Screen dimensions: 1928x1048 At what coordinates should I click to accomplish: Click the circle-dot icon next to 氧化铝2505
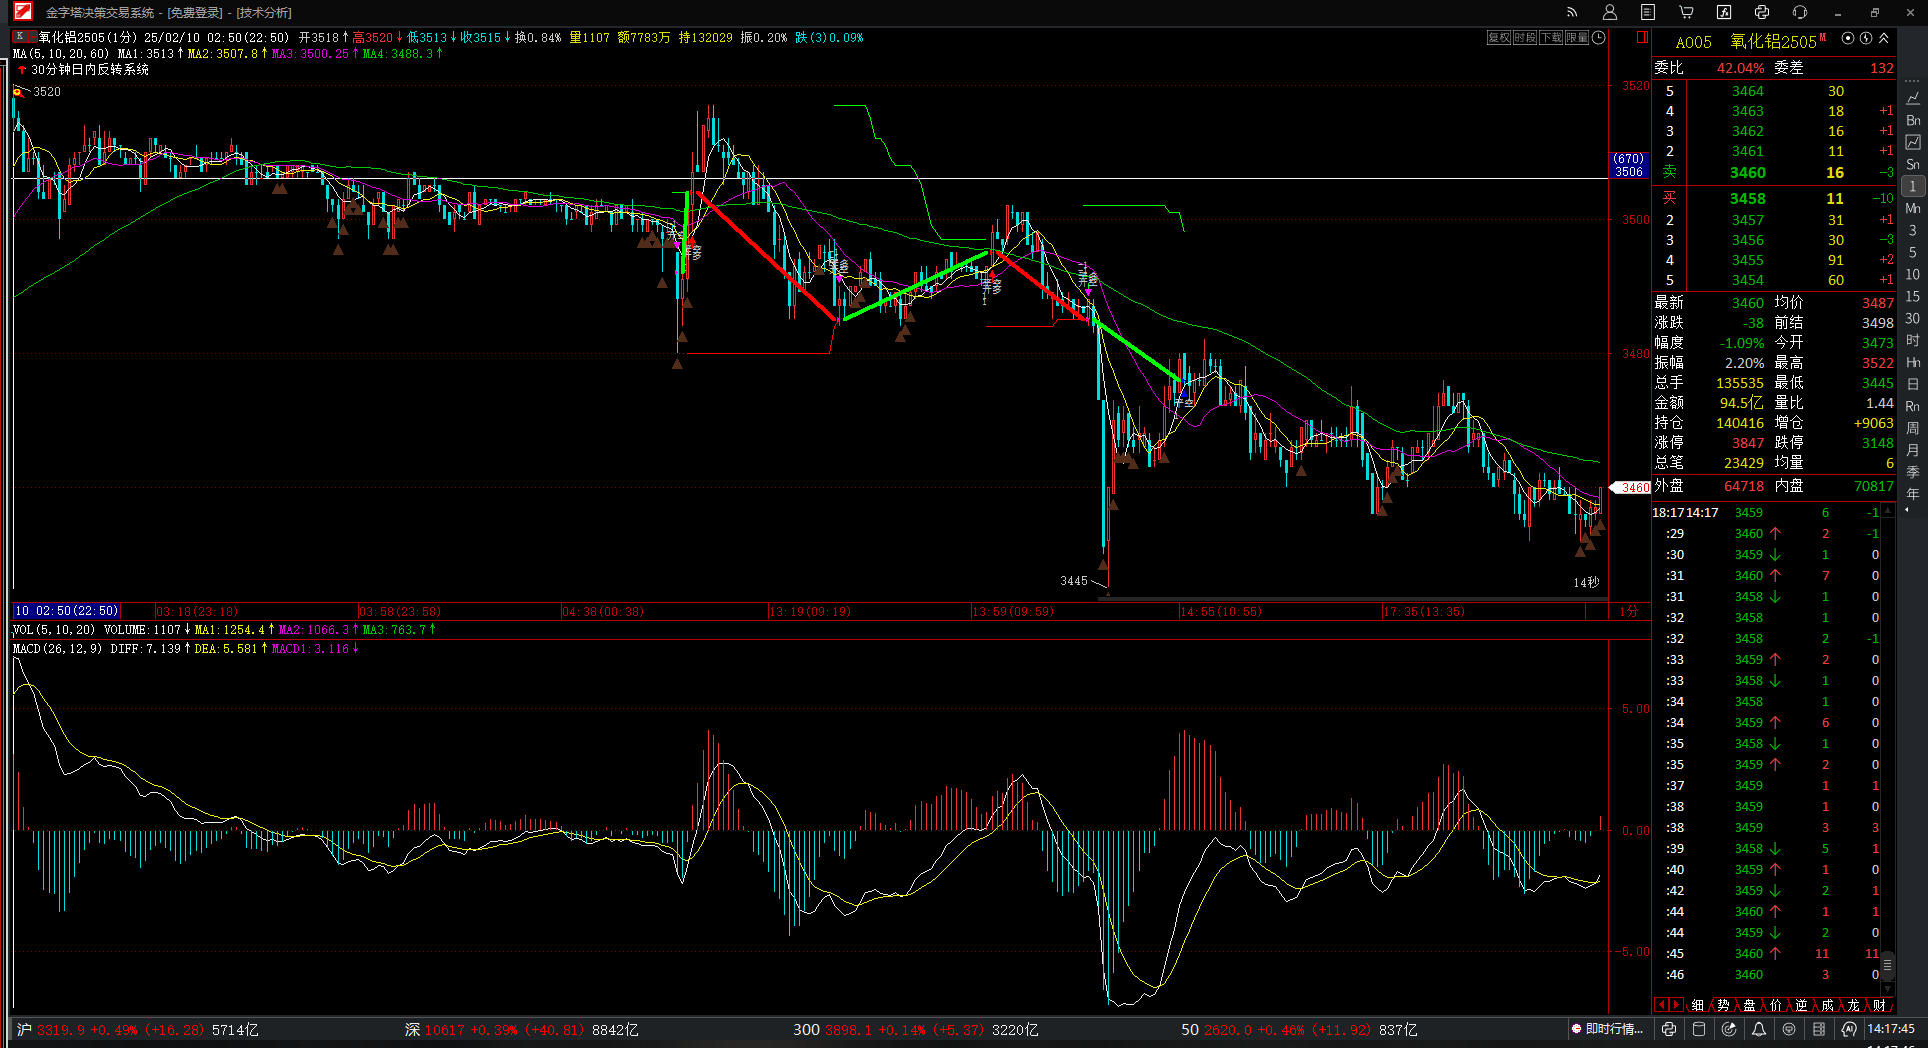click(x=1848, y=38)
